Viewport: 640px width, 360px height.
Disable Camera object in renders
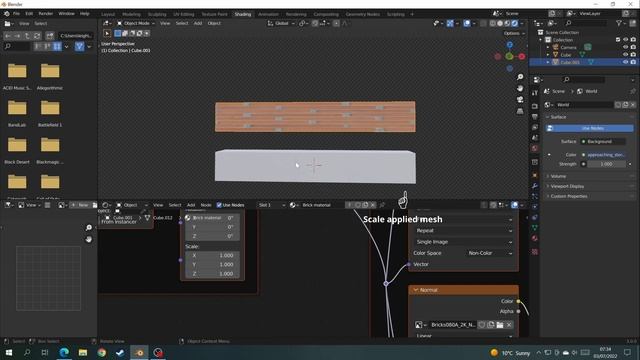(x=633, y=47)
